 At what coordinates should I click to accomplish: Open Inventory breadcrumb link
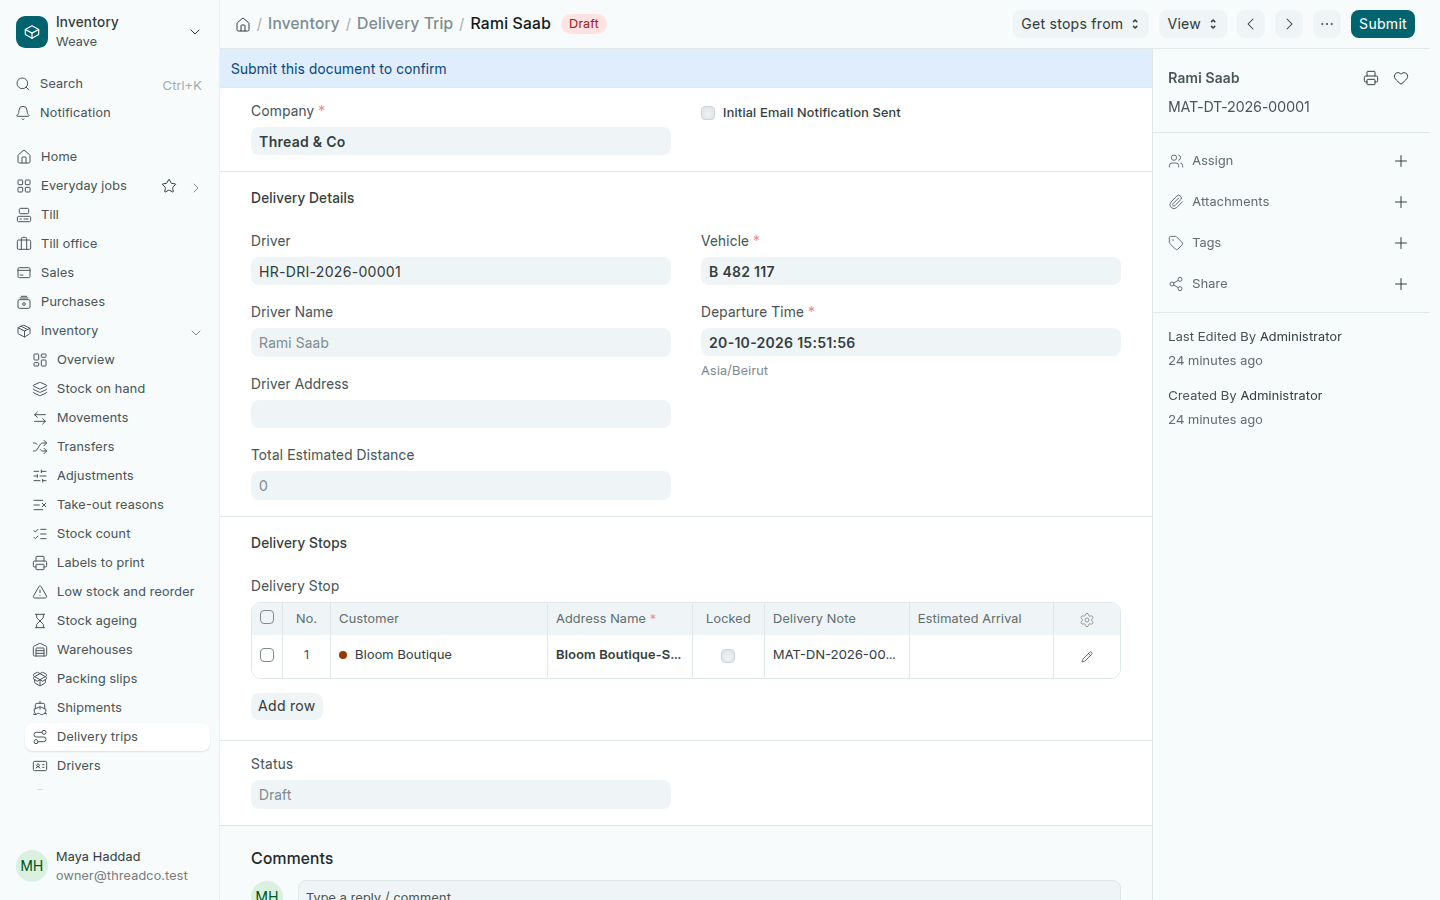click(x=303, y=24)
